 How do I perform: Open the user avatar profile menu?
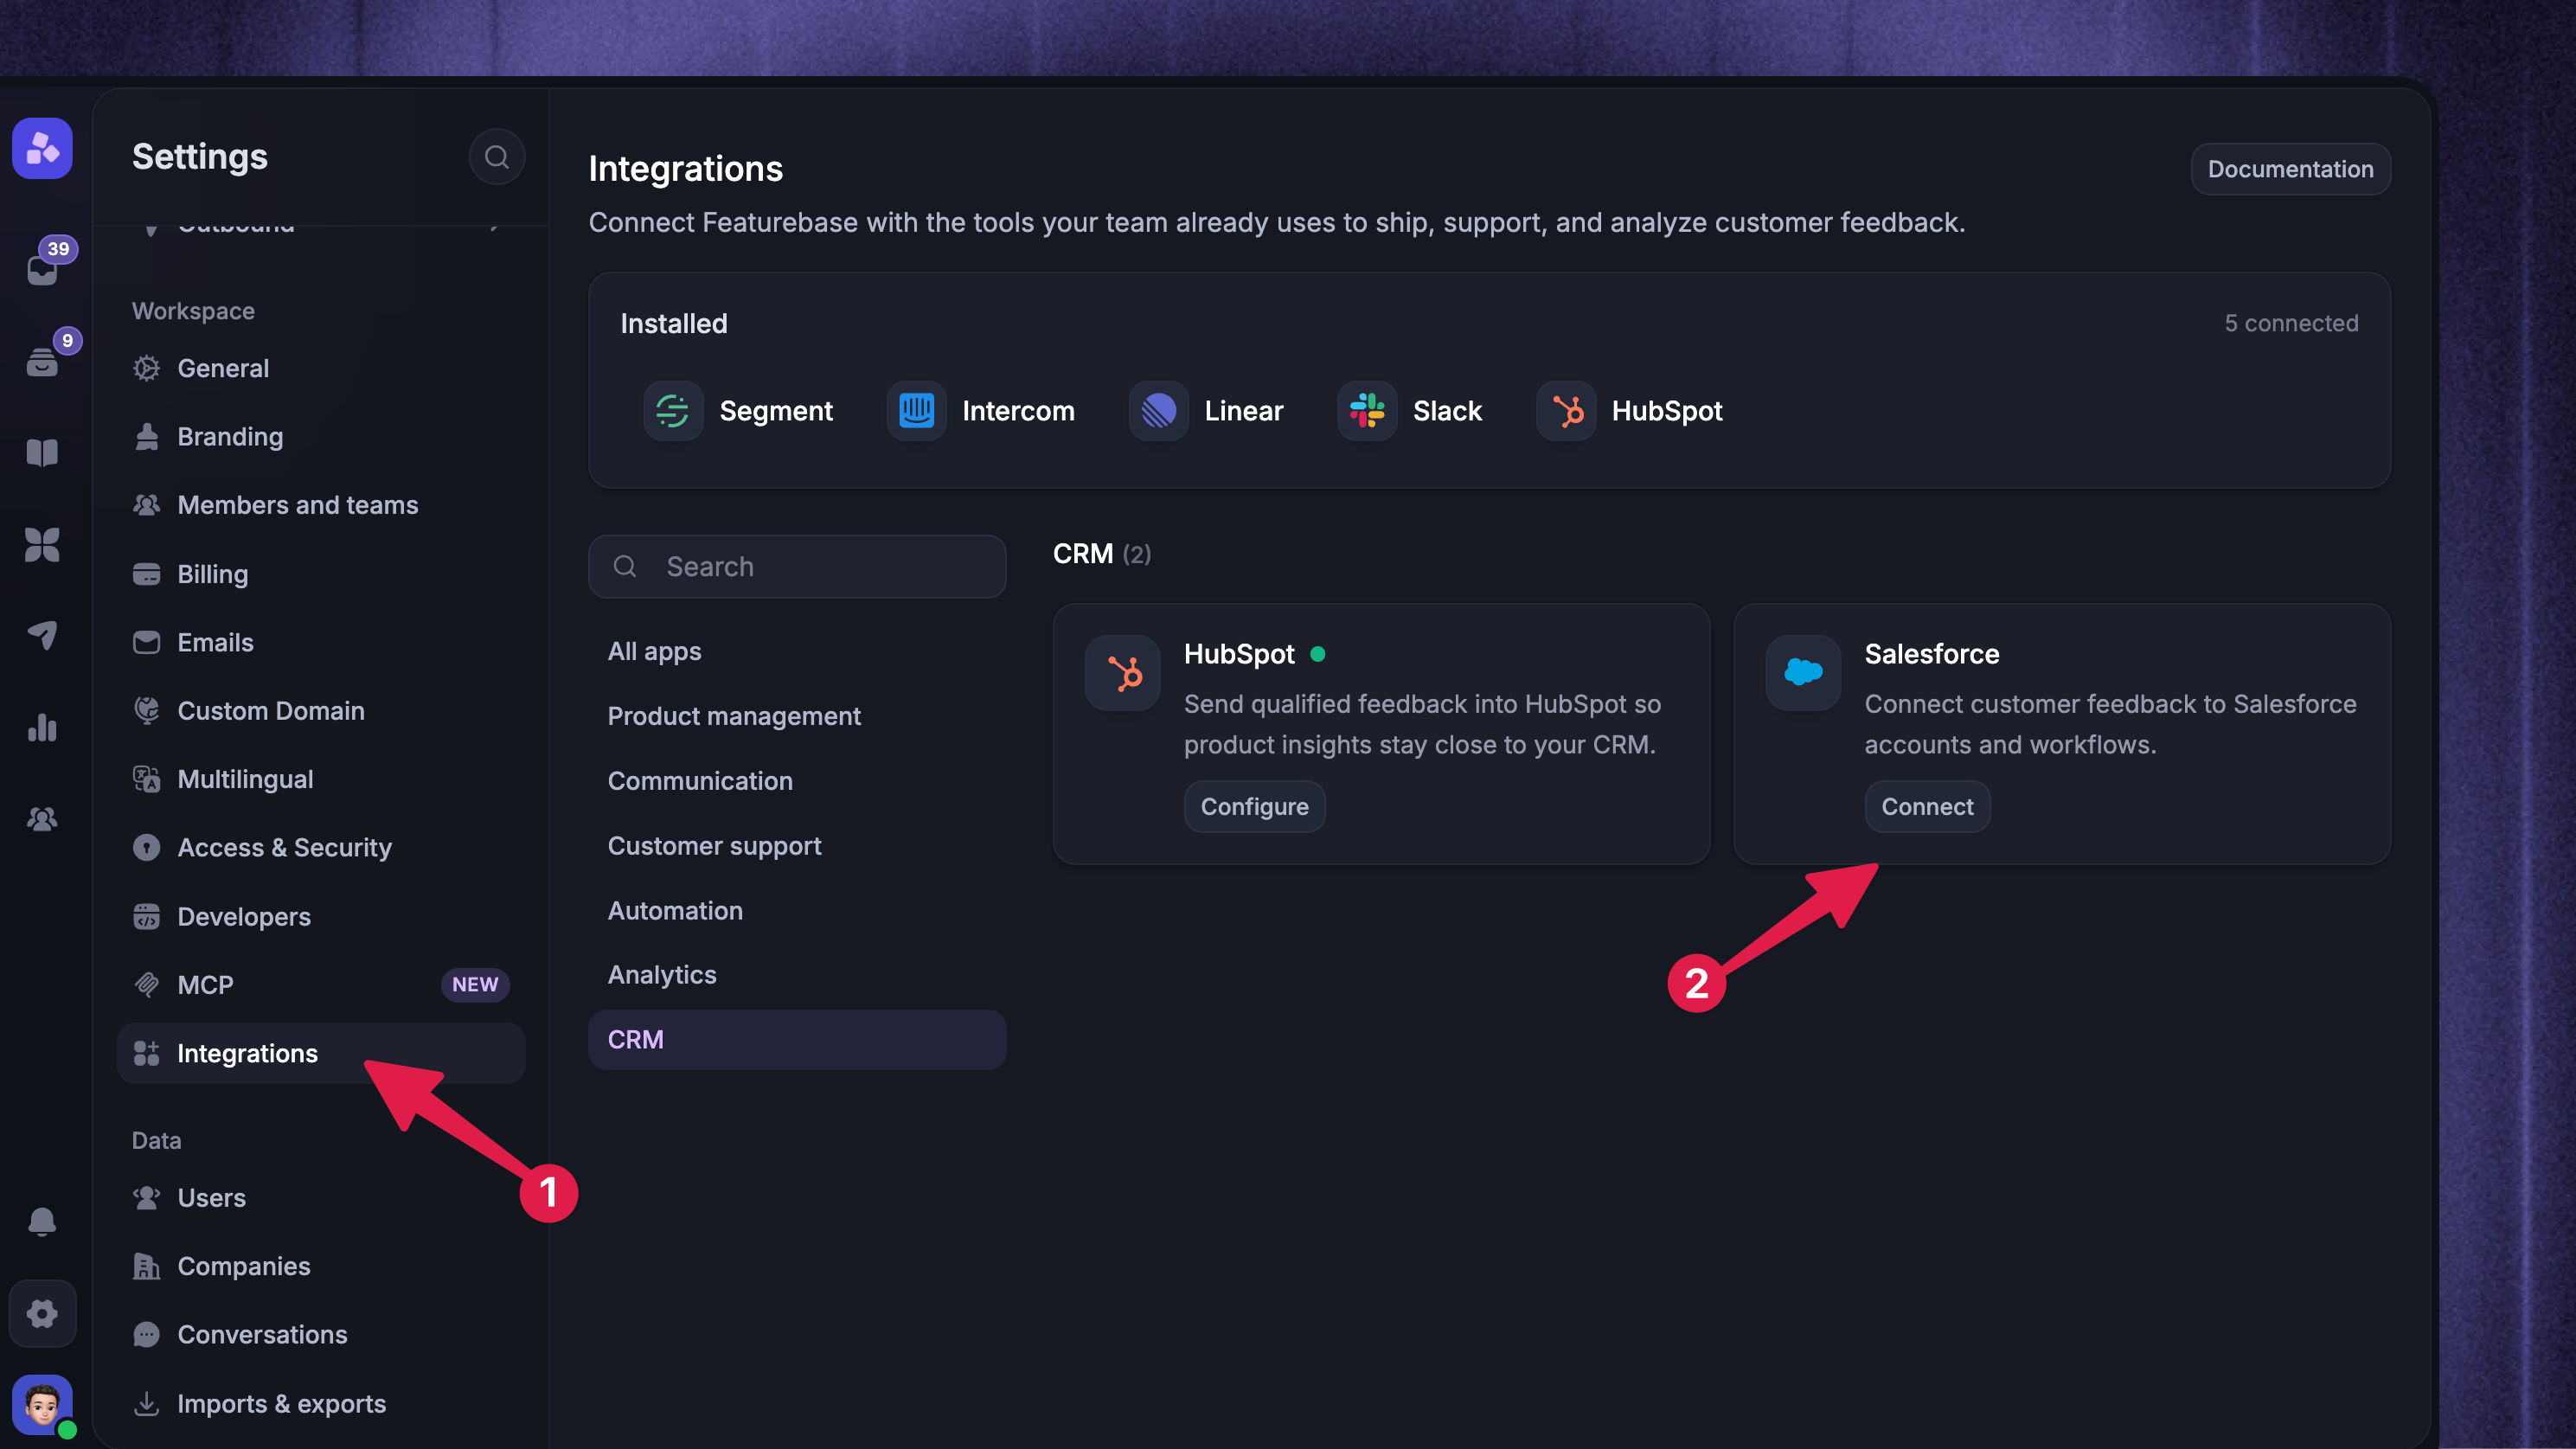(x=42, y=1404)
